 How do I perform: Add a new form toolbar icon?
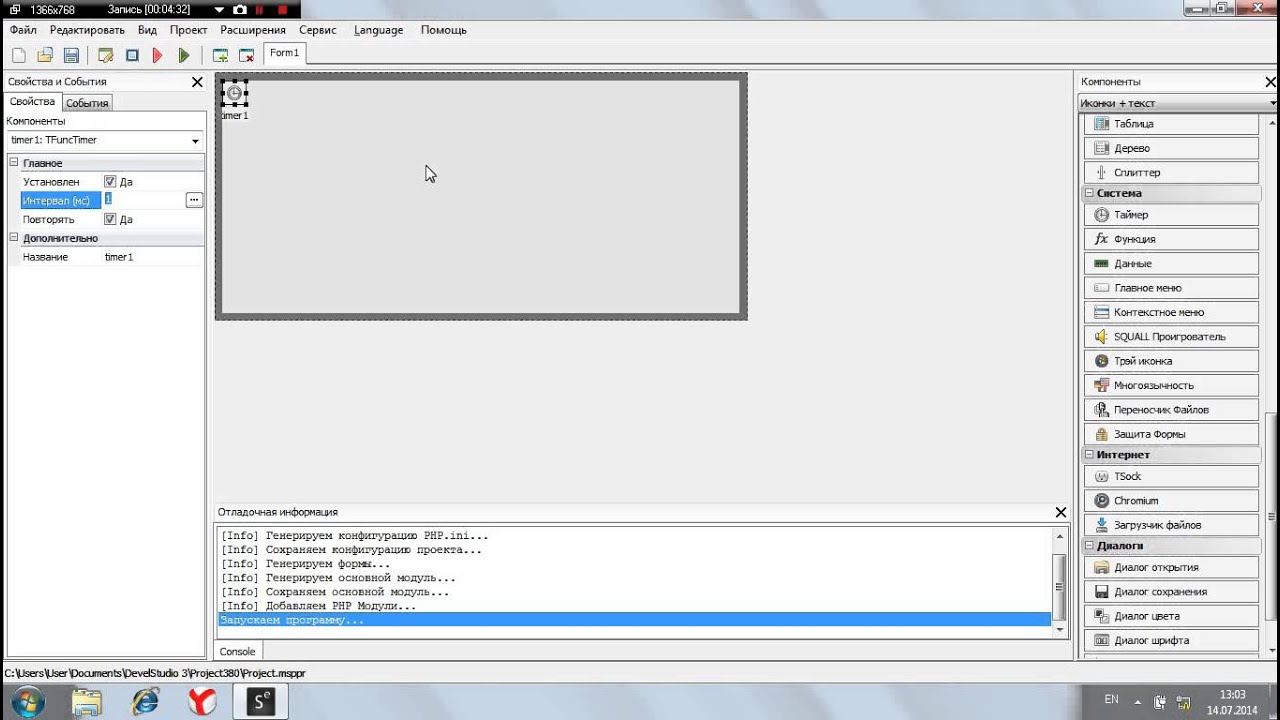(x=220, y=55)
